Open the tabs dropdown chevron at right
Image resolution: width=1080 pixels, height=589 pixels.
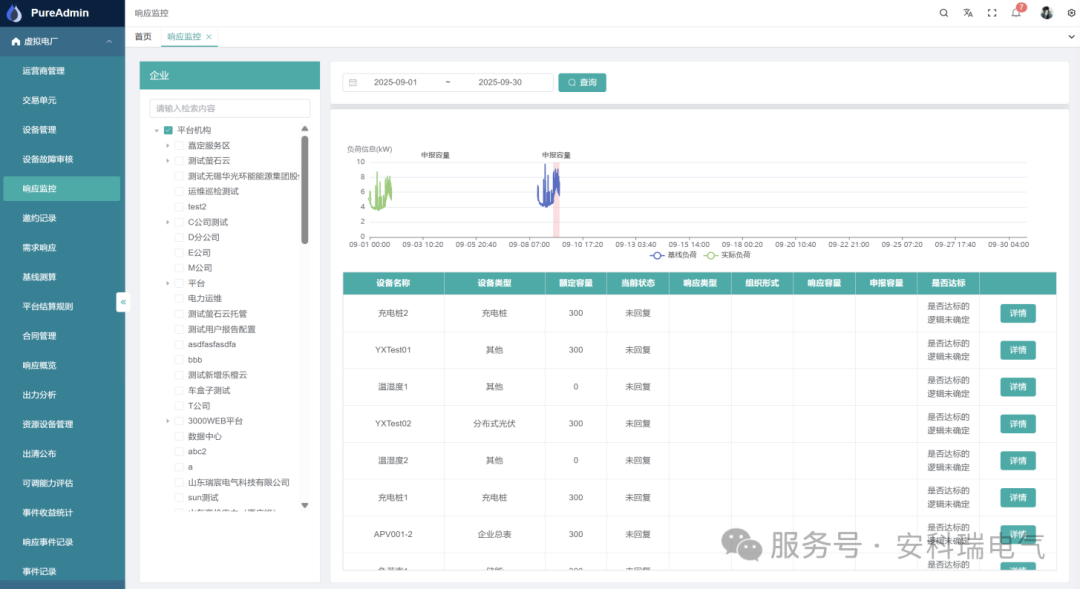[x=1070, y=37]
